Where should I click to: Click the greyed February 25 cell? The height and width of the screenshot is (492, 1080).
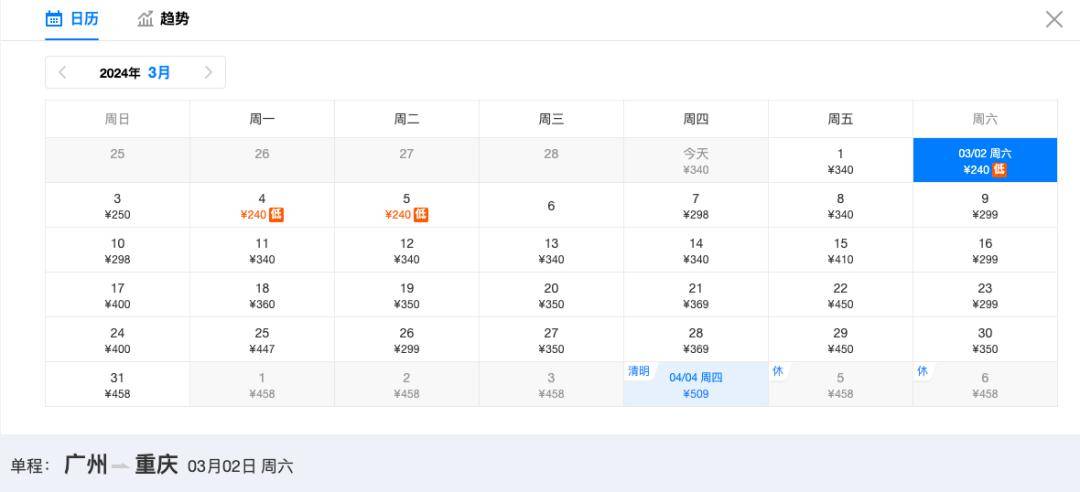(x=117, y=160)
